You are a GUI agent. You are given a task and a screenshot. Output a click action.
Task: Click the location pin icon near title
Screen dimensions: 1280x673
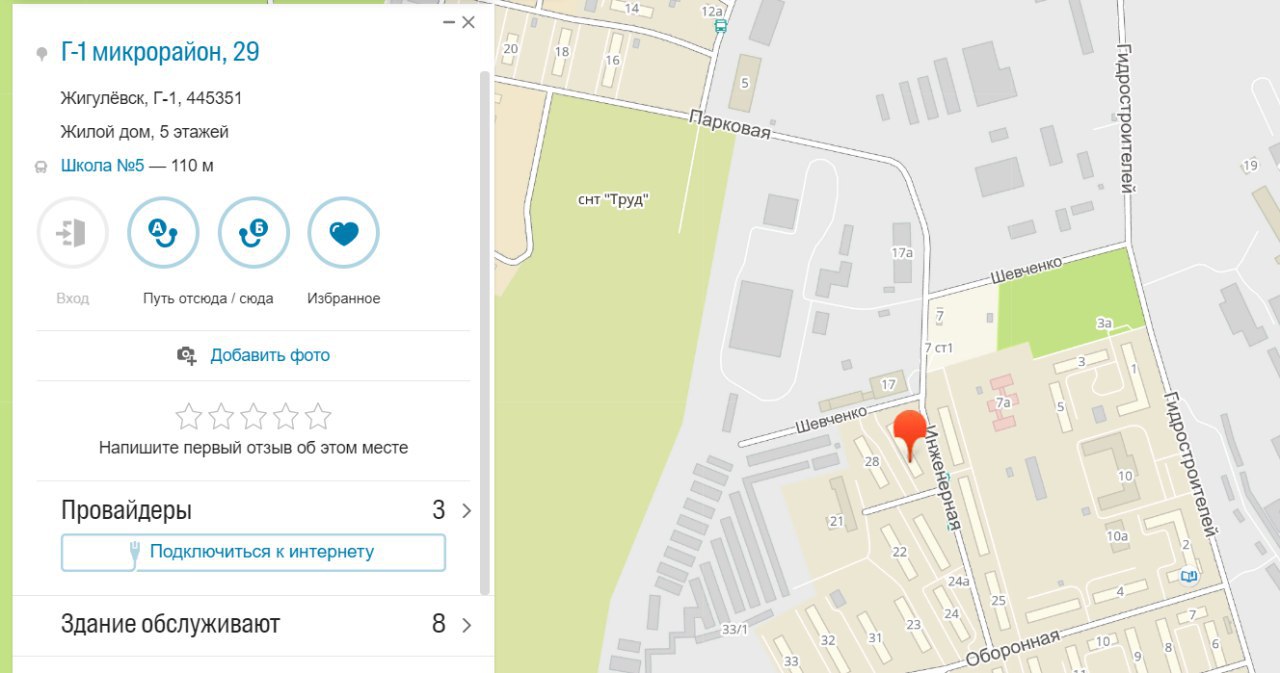41,53
